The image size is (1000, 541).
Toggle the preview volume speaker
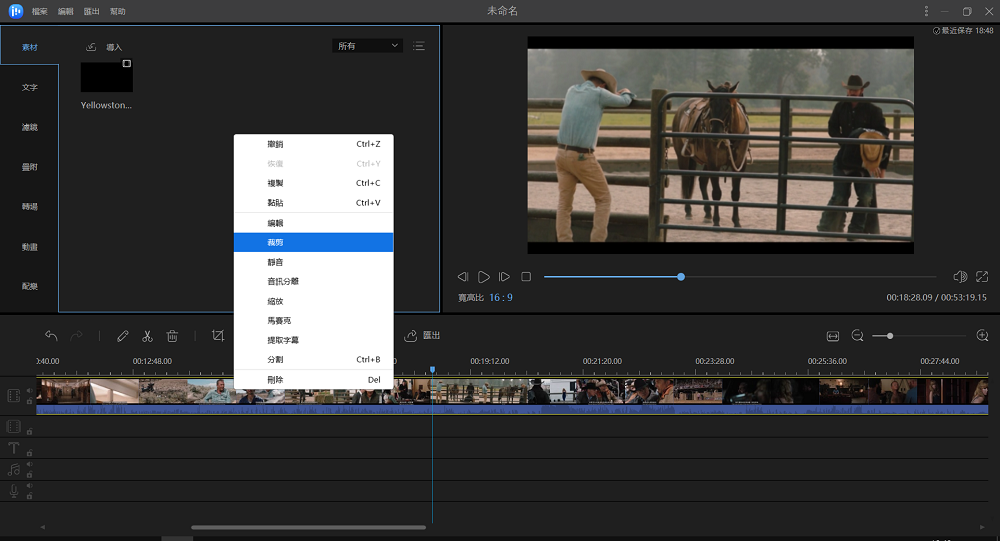coord(959,277)
